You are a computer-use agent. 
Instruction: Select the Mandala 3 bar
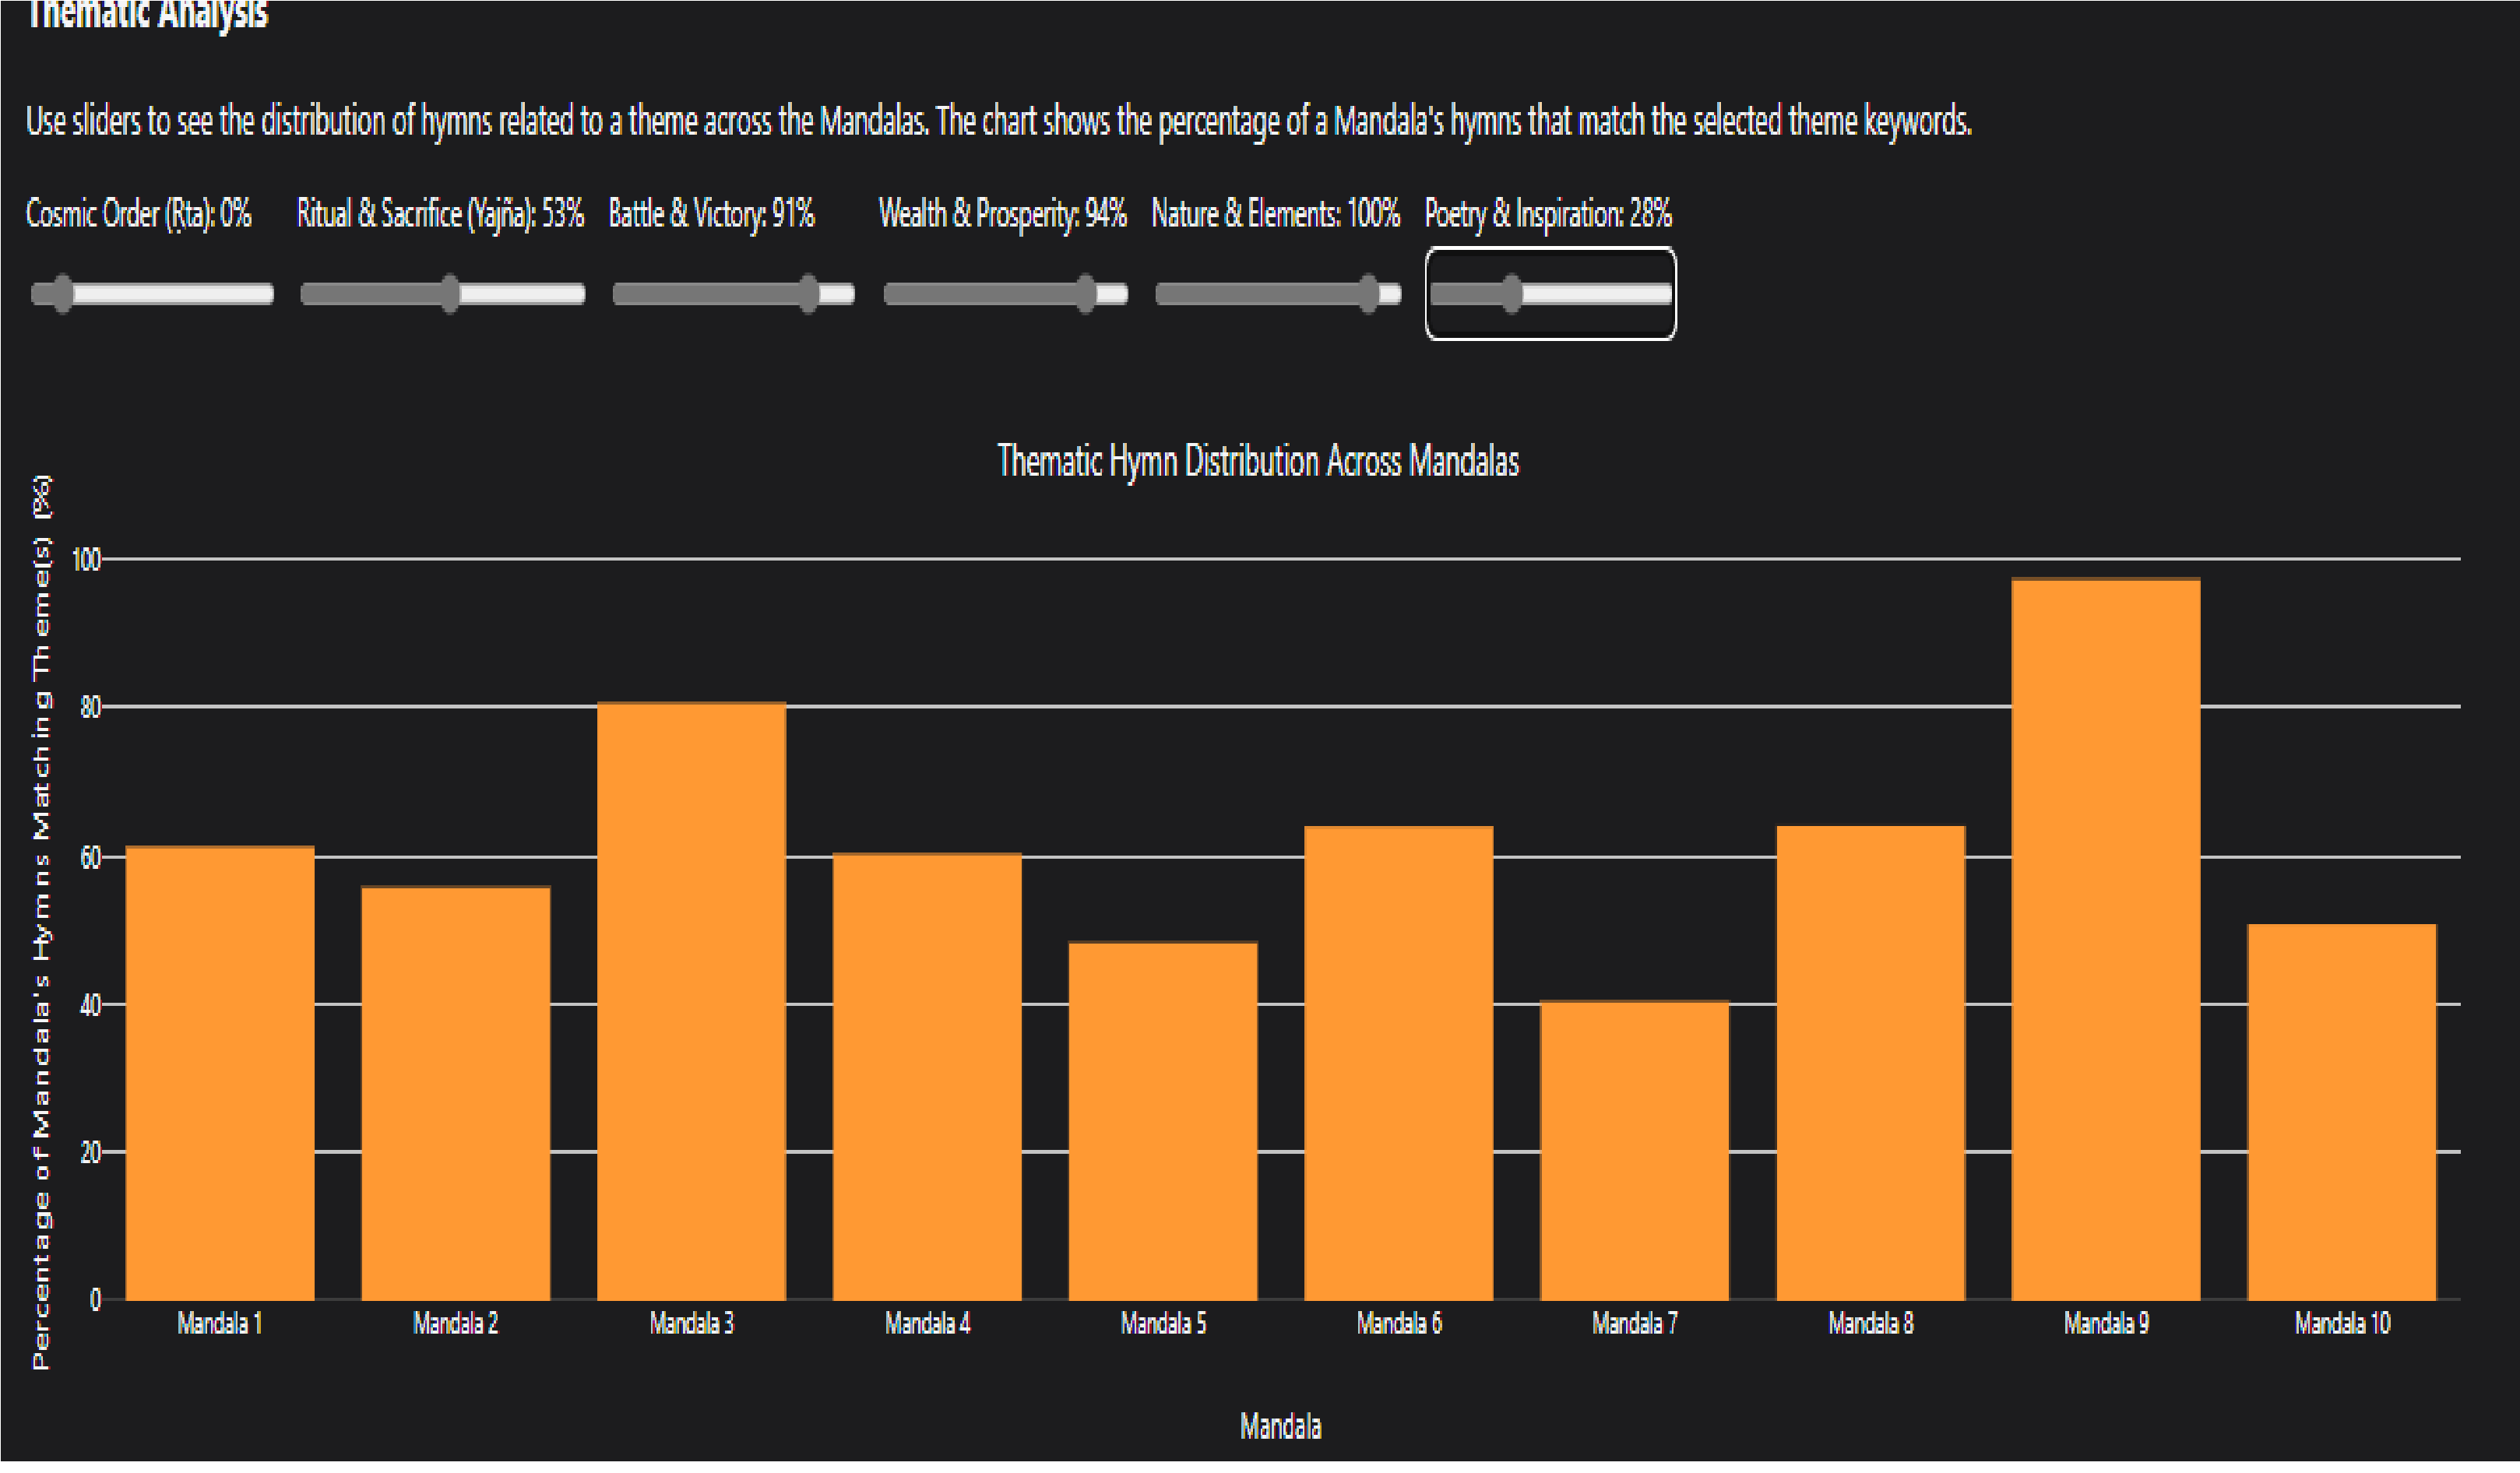[x=692, y=1003]
